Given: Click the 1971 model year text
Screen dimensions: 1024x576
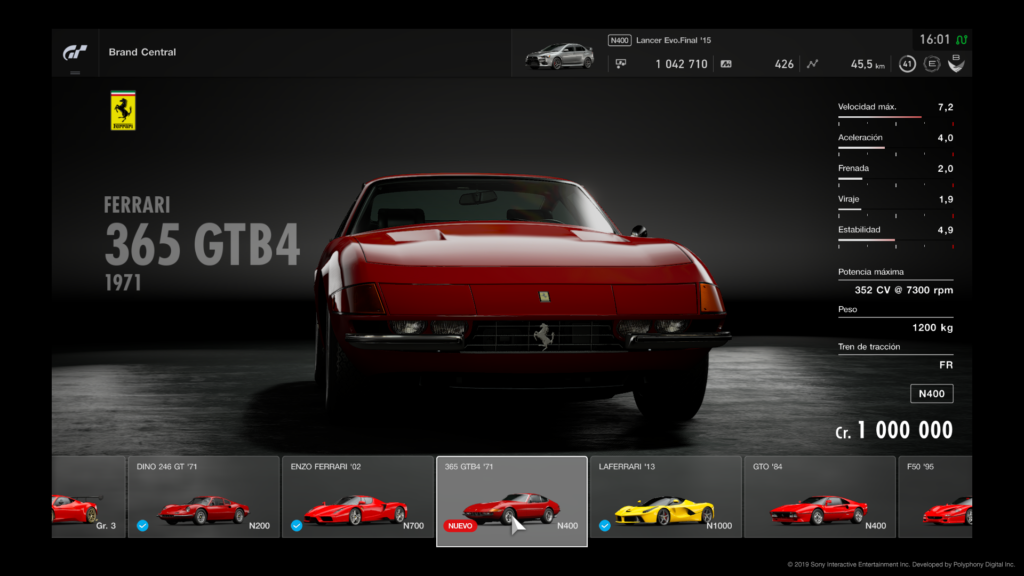Looking at the screenshot, I should (x=123, y=283).
